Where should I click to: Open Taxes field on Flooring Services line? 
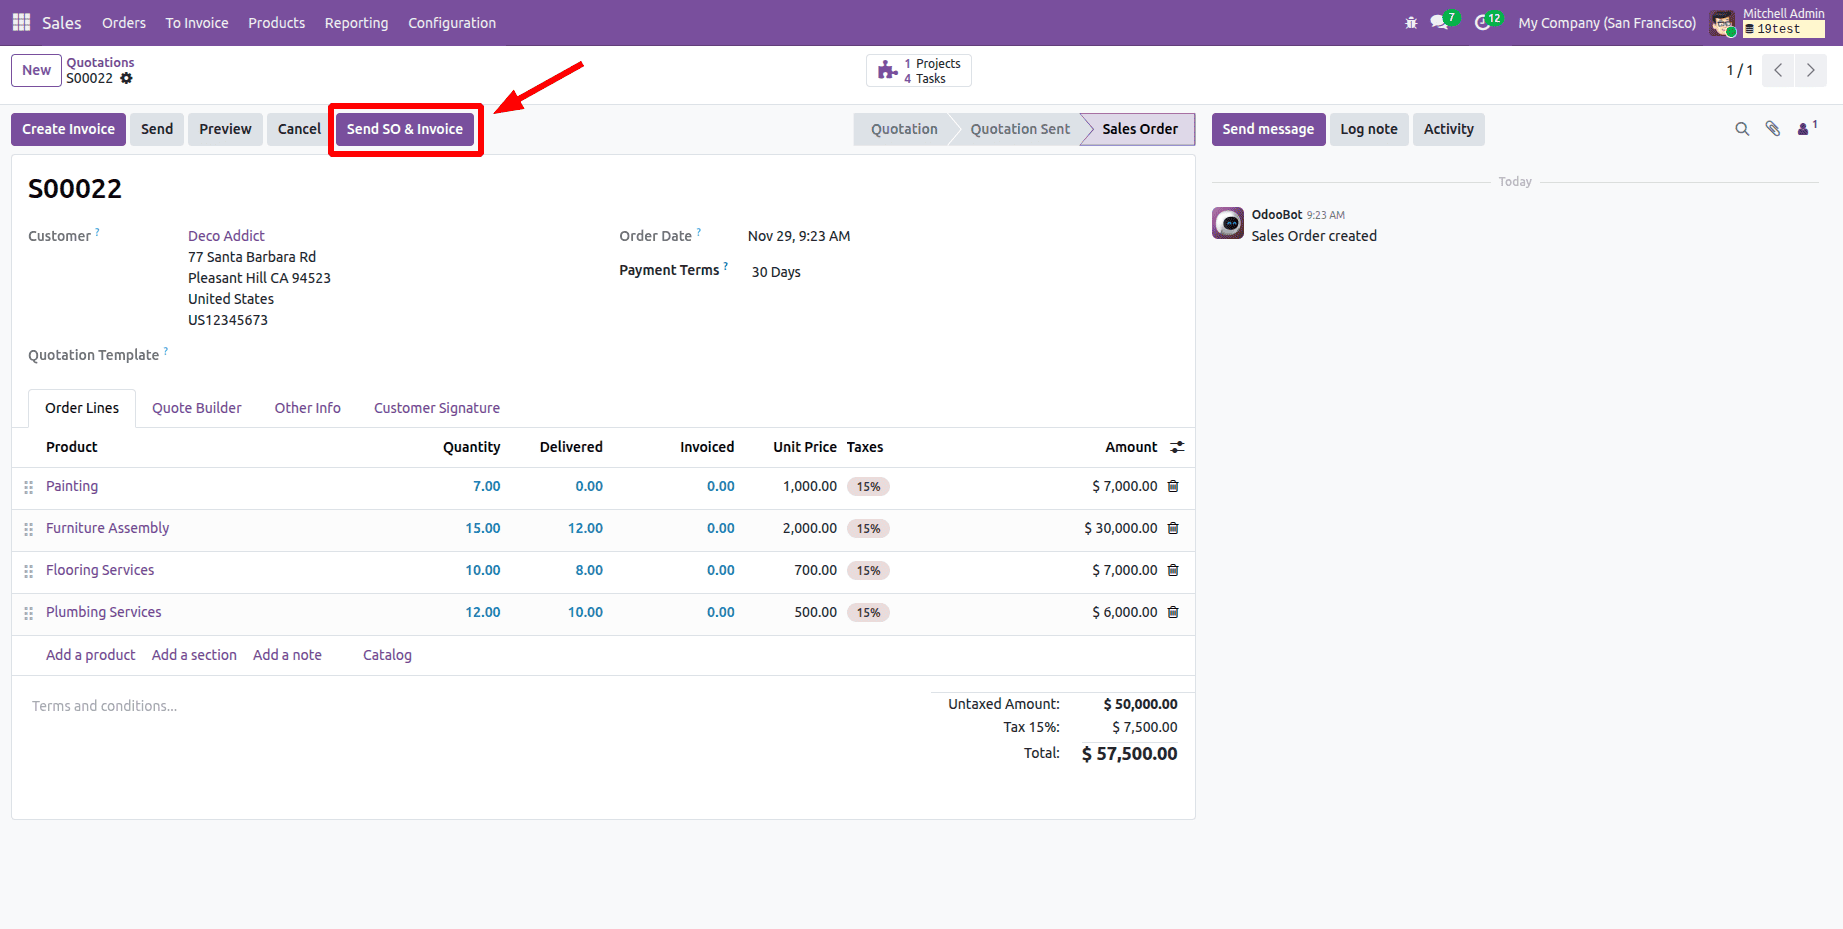[x=868, y=570]
